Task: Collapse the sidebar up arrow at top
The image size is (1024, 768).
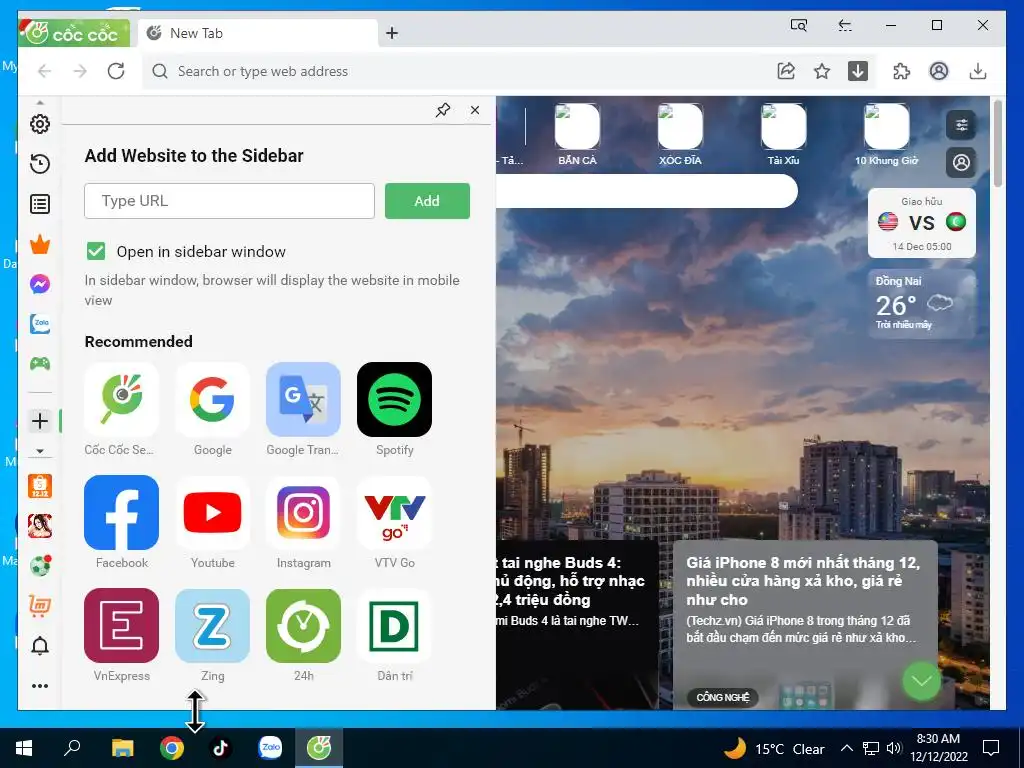Action: tap(40, 103)
